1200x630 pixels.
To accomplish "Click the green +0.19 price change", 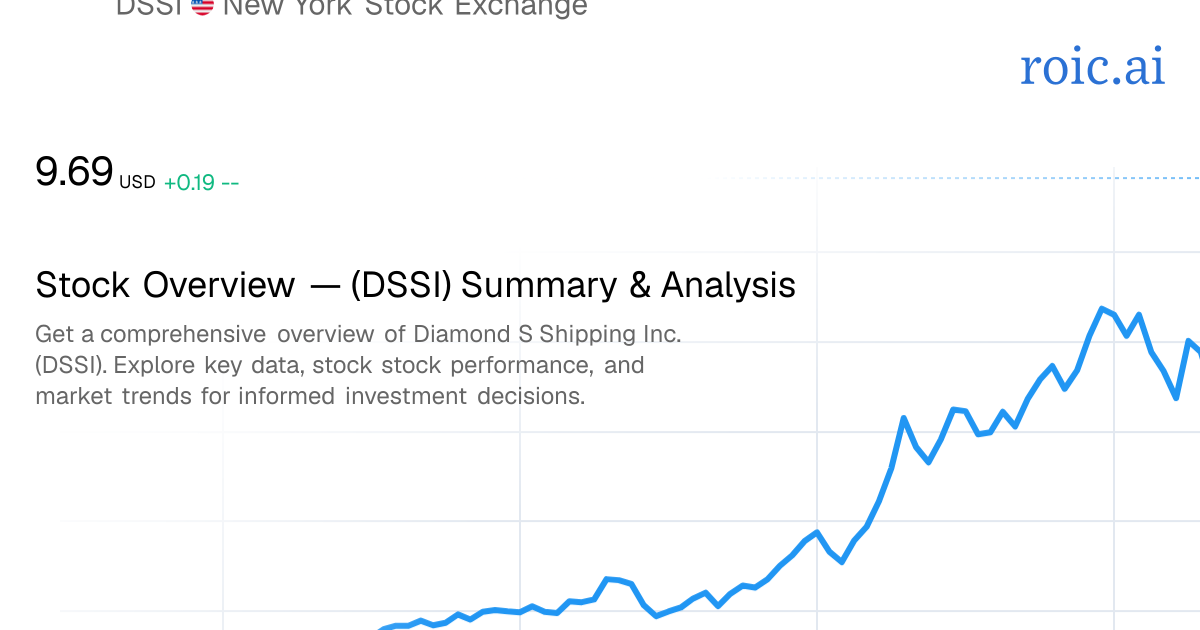I will (x=189, y=182).
